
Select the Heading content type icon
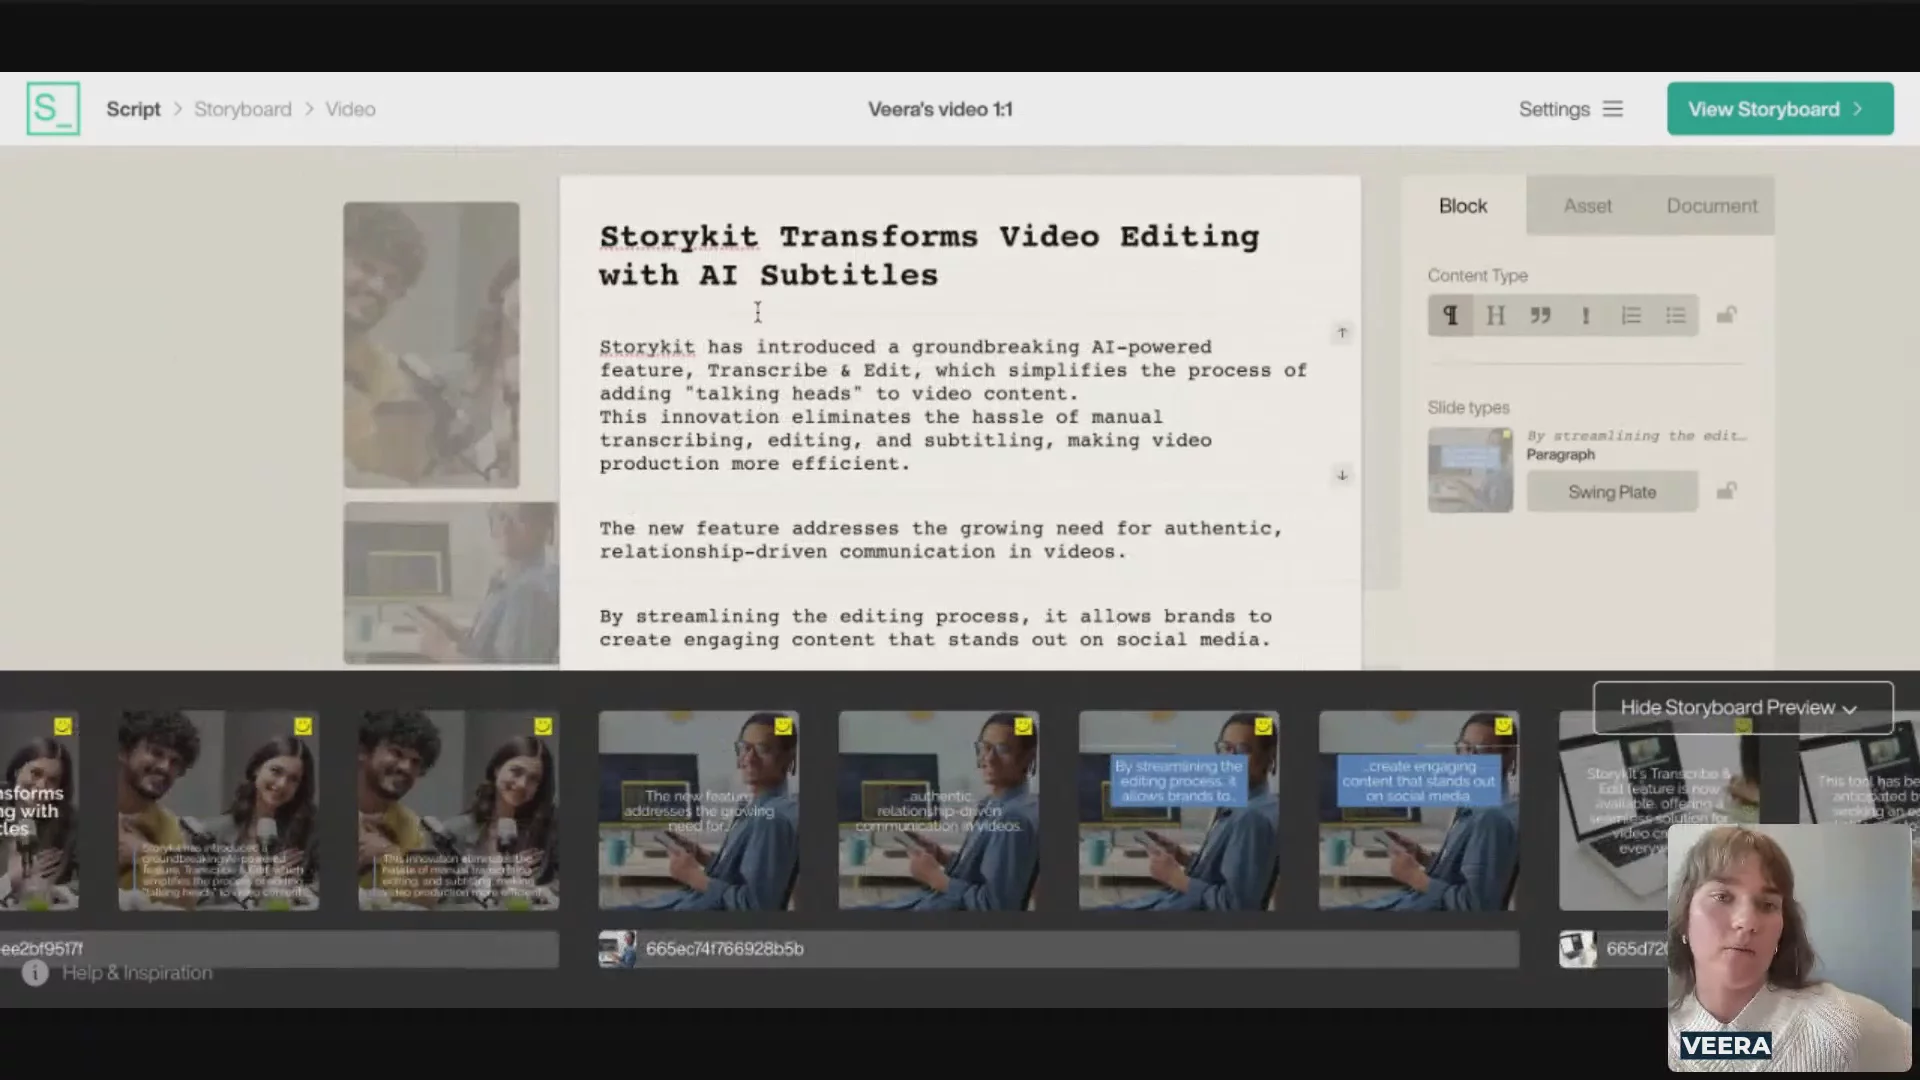[1495, 316]
